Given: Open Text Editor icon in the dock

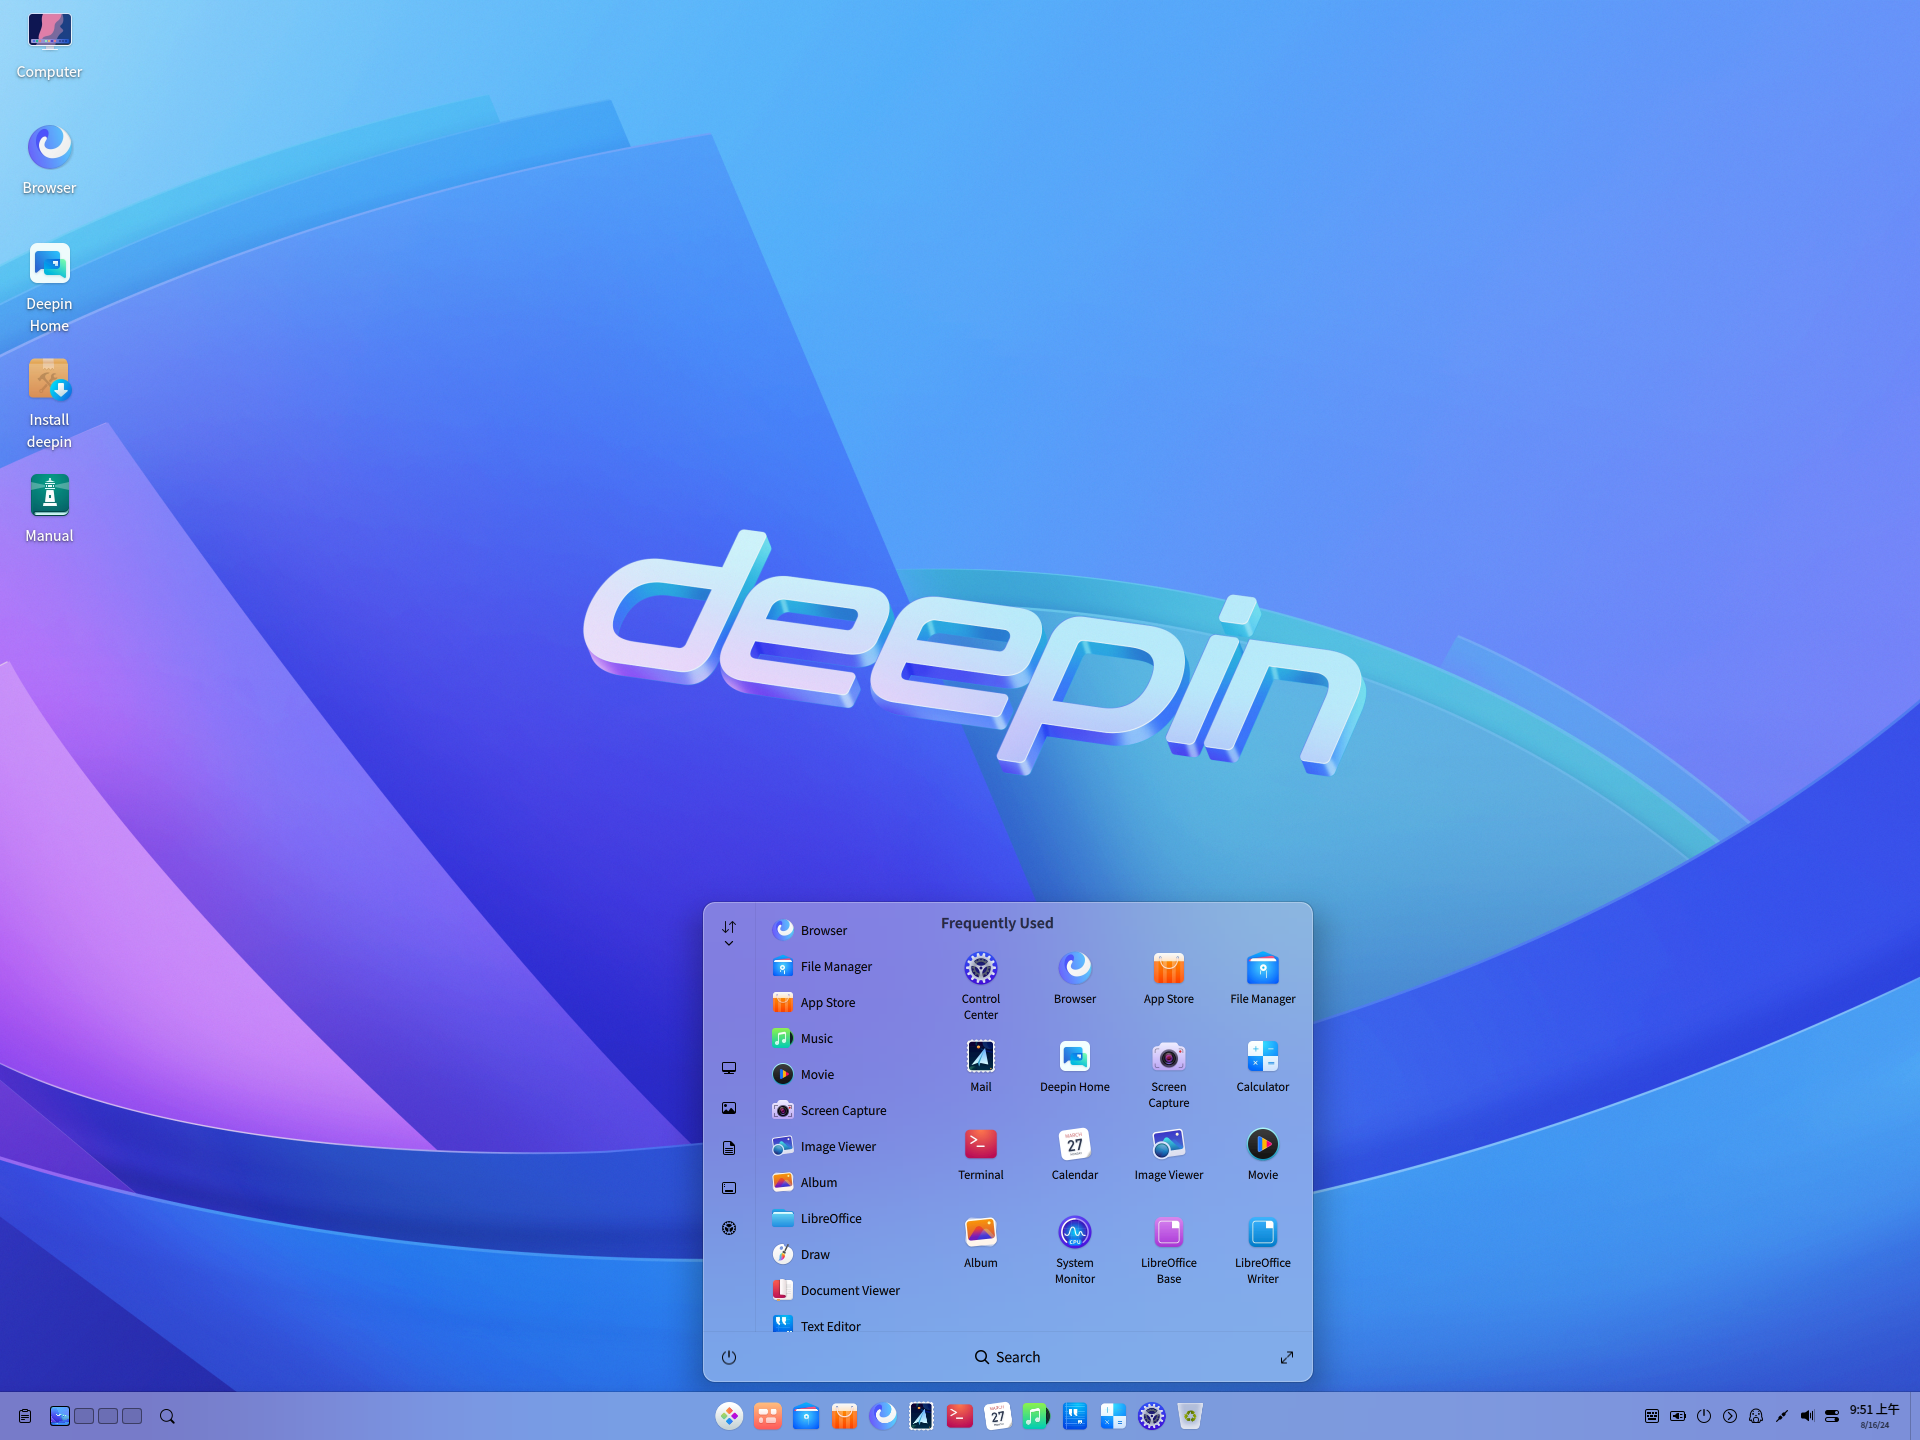Looking at the screenshot, I should tap(1074, 1416).
